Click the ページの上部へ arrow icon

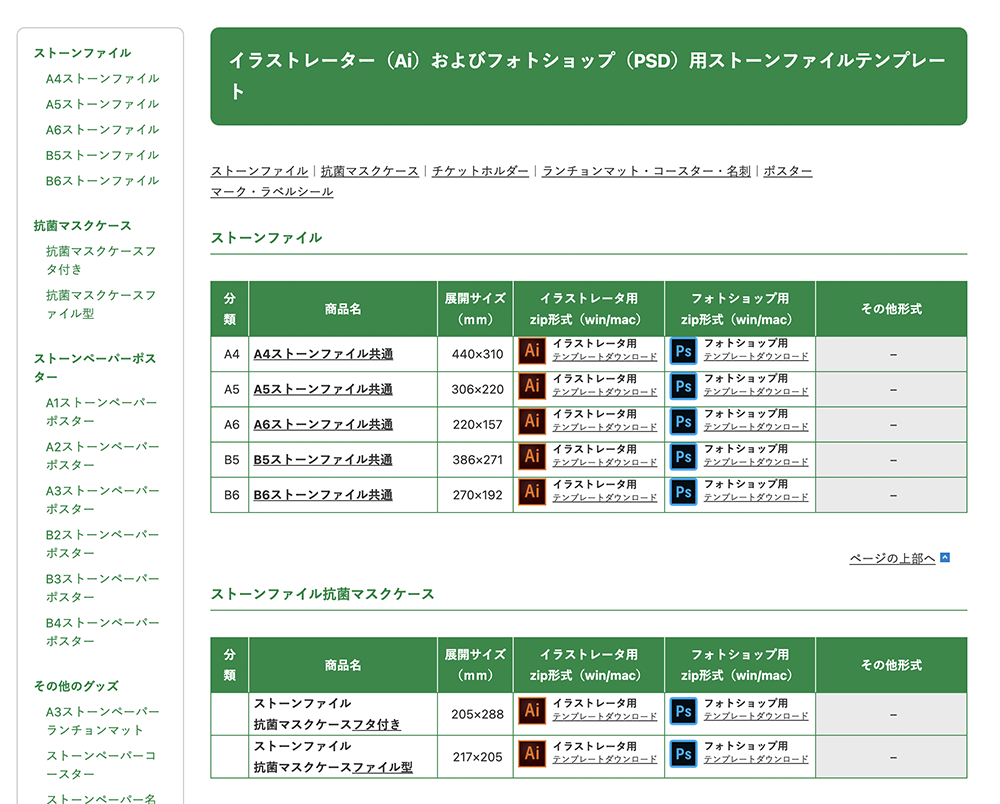(x=945, y=558)
